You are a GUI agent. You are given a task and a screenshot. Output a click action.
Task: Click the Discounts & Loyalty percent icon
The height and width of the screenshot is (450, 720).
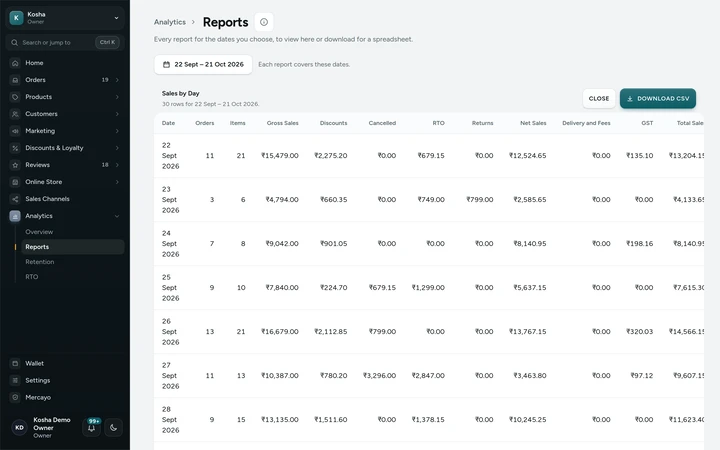click(15, 148)
